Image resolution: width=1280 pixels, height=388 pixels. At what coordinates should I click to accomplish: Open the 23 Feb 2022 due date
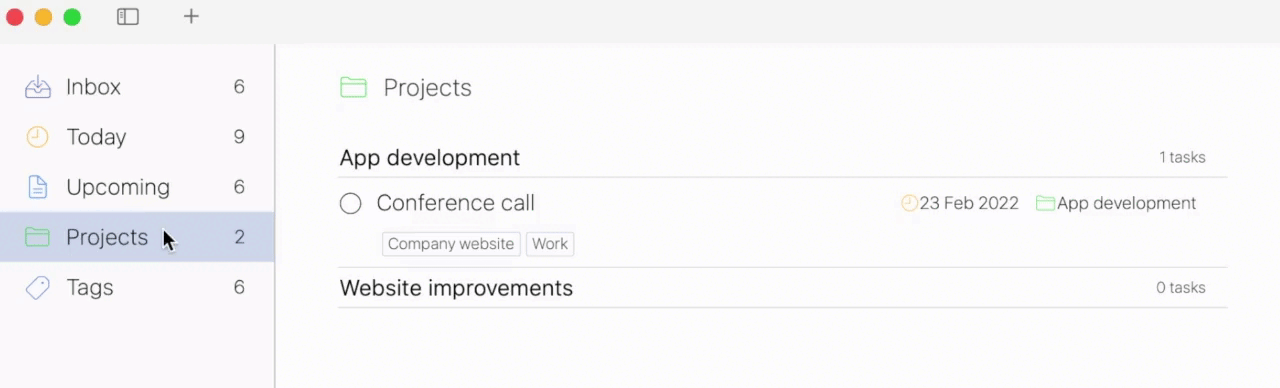[x=969, y=203]
